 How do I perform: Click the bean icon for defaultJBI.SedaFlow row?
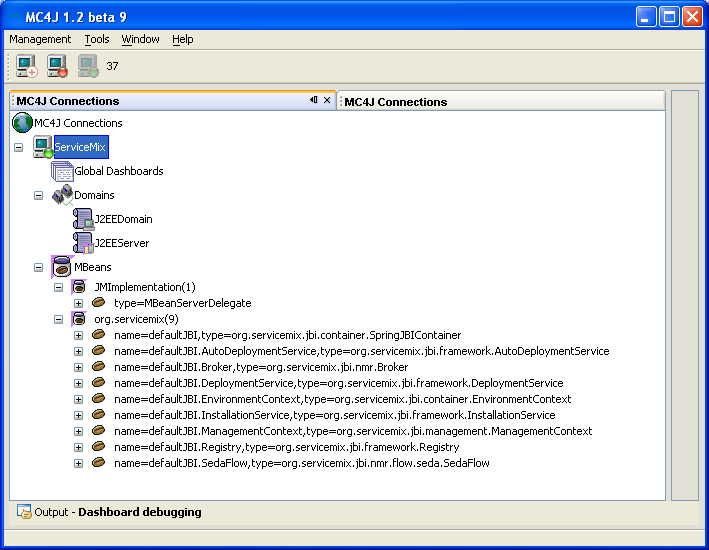click(x=98, y=462)
